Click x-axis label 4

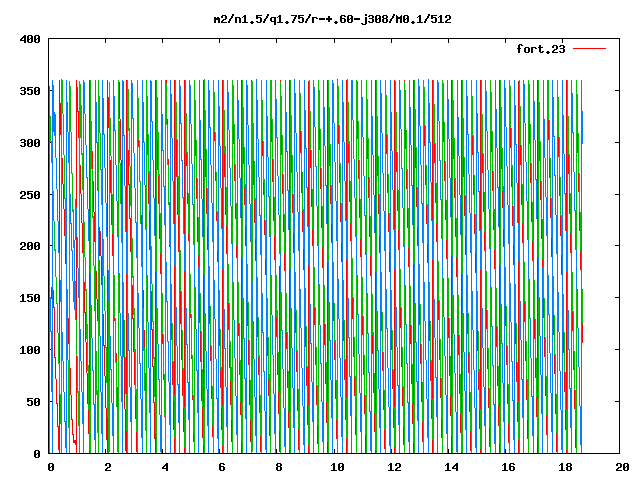tap(164, 467)
